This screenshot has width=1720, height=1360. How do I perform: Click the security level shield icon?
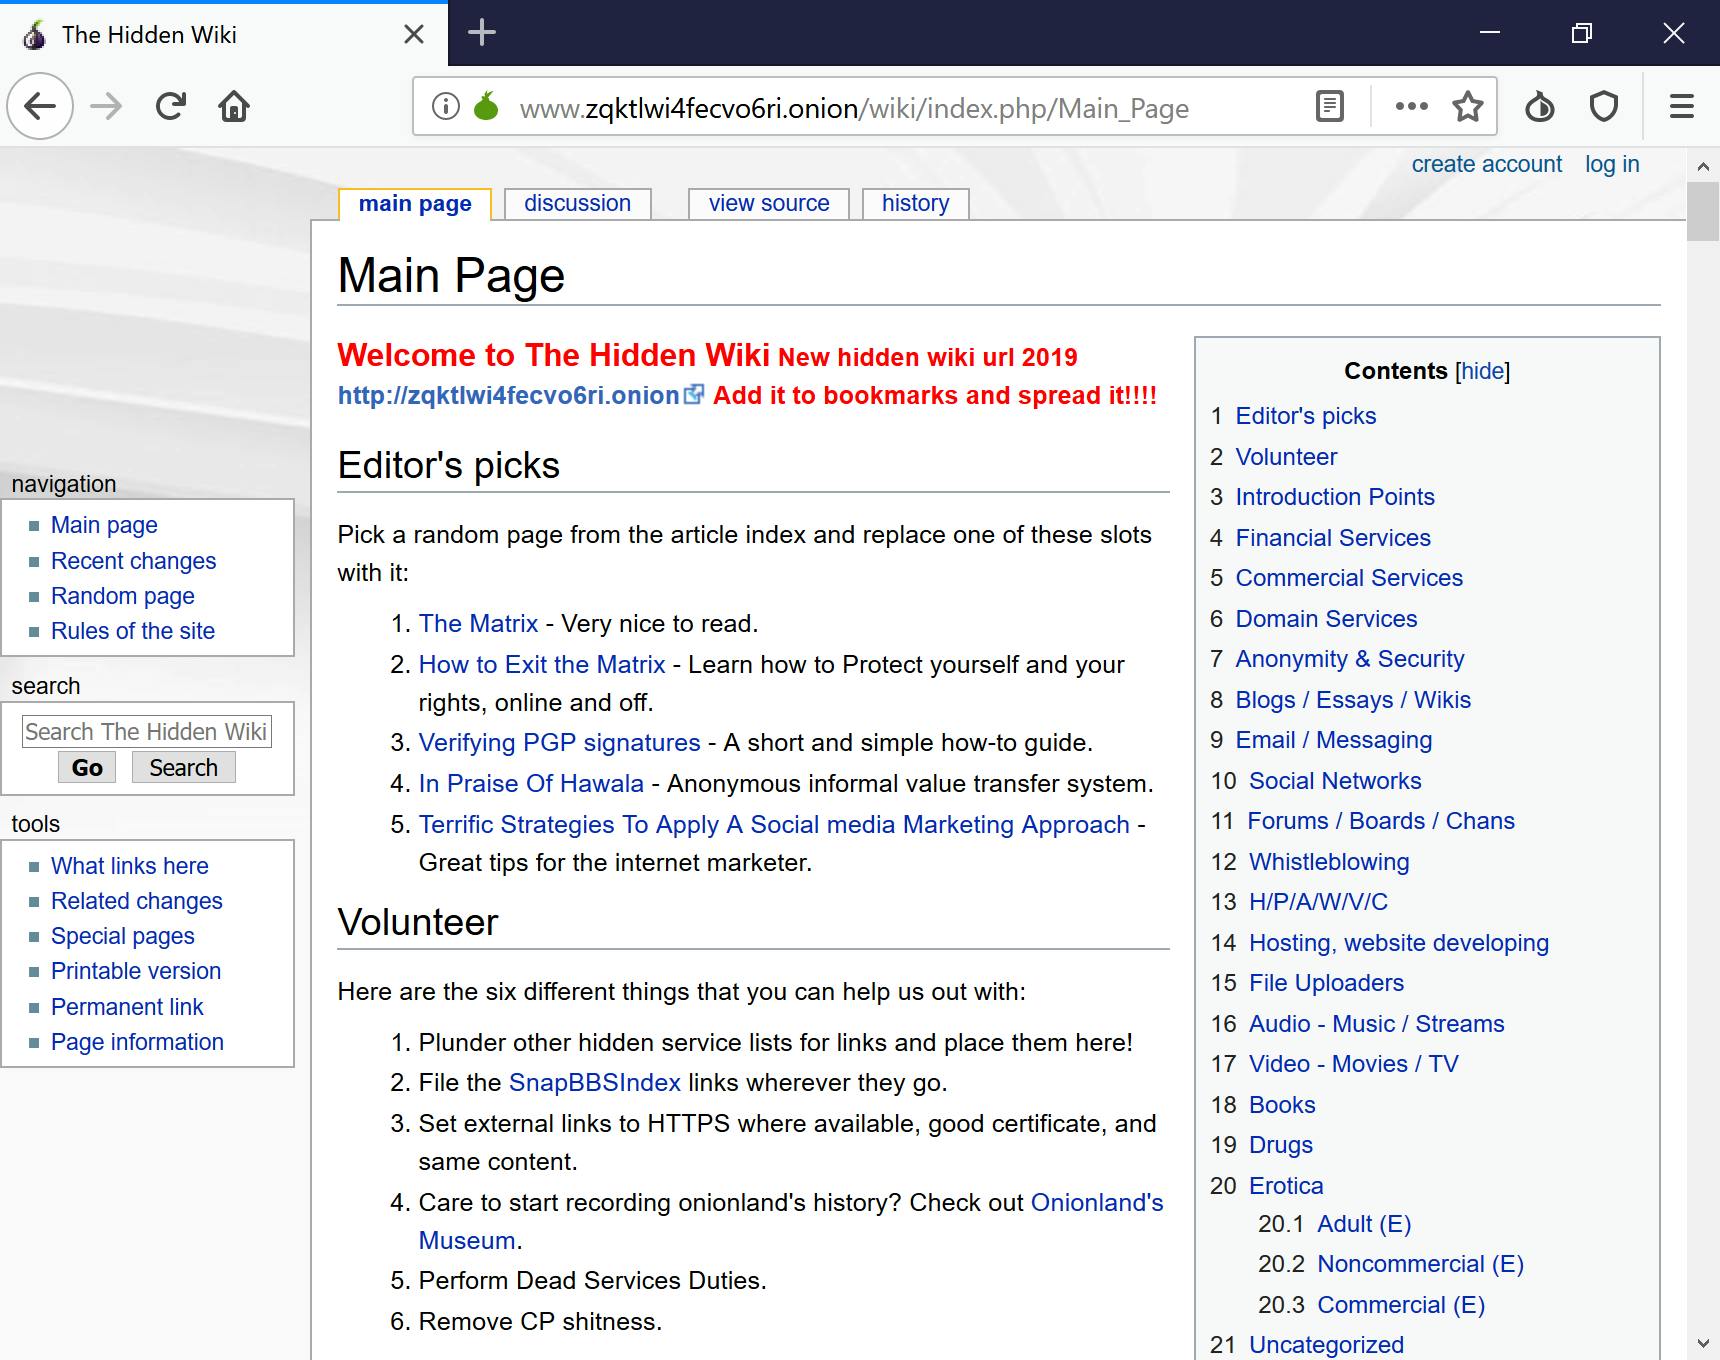[1604, 106]
